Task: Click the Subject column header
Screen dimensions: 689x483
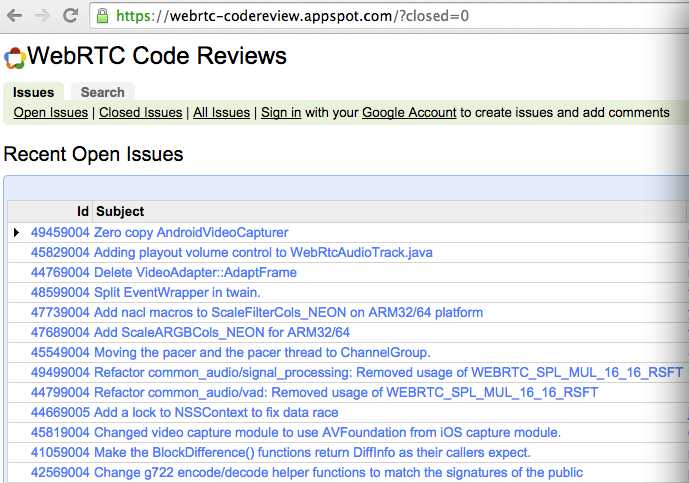Action: point(120,211)
